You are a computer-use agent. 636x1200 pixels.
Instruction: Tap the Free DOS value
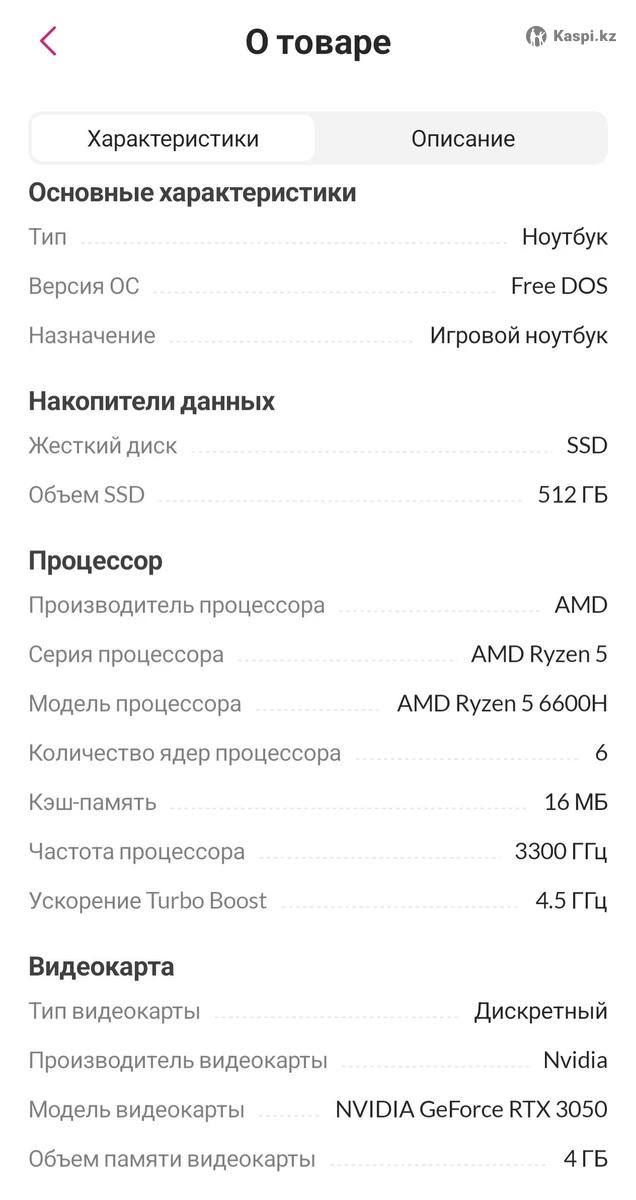pyautogui.click(x=559, y=286)
